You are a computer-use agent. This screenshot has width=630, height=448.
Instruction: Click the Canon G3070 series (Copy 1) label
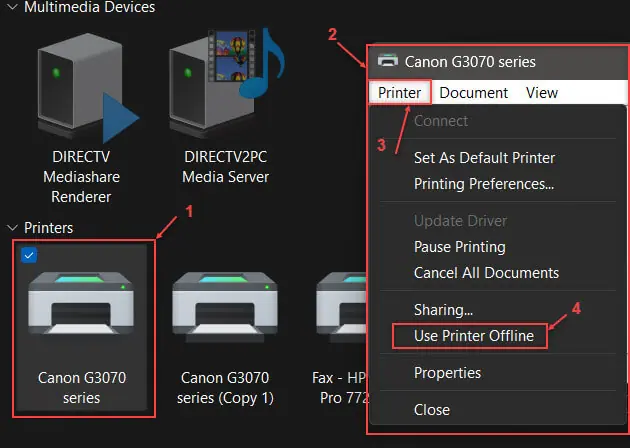[225, 388]
